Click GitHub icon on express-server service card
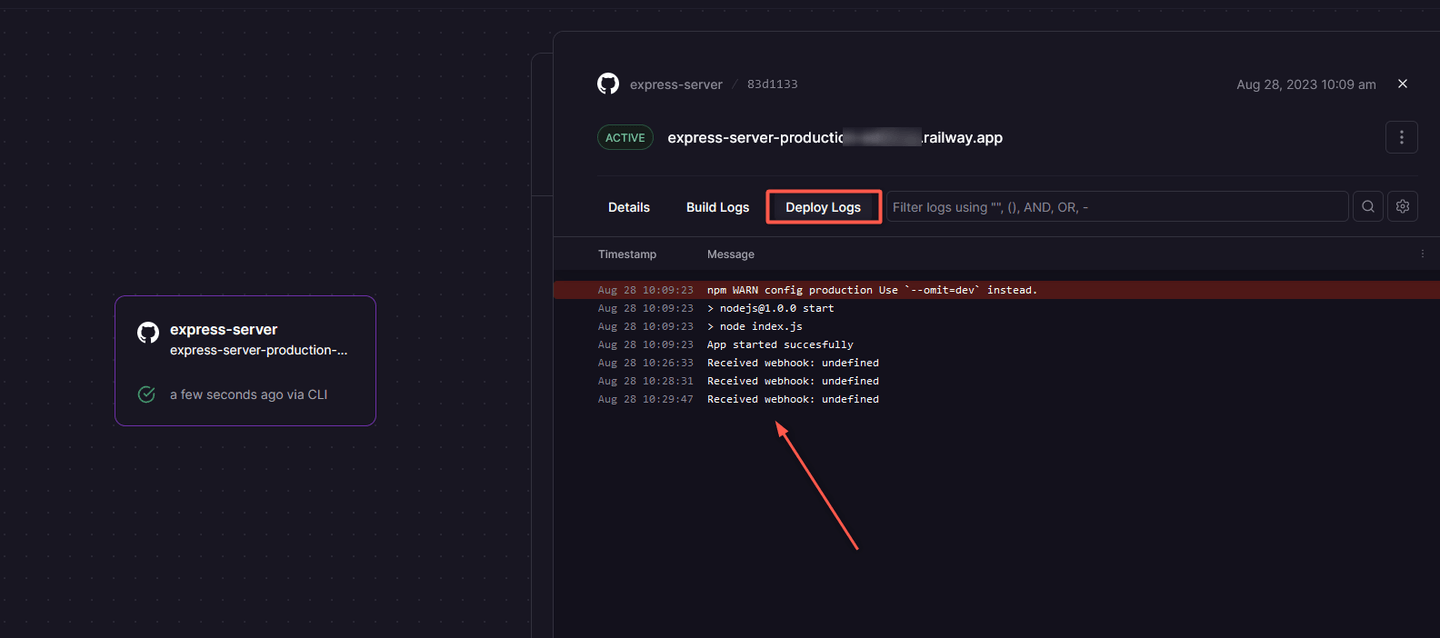The height and width of the screenshot is (638, 1440). coord(148,333)
